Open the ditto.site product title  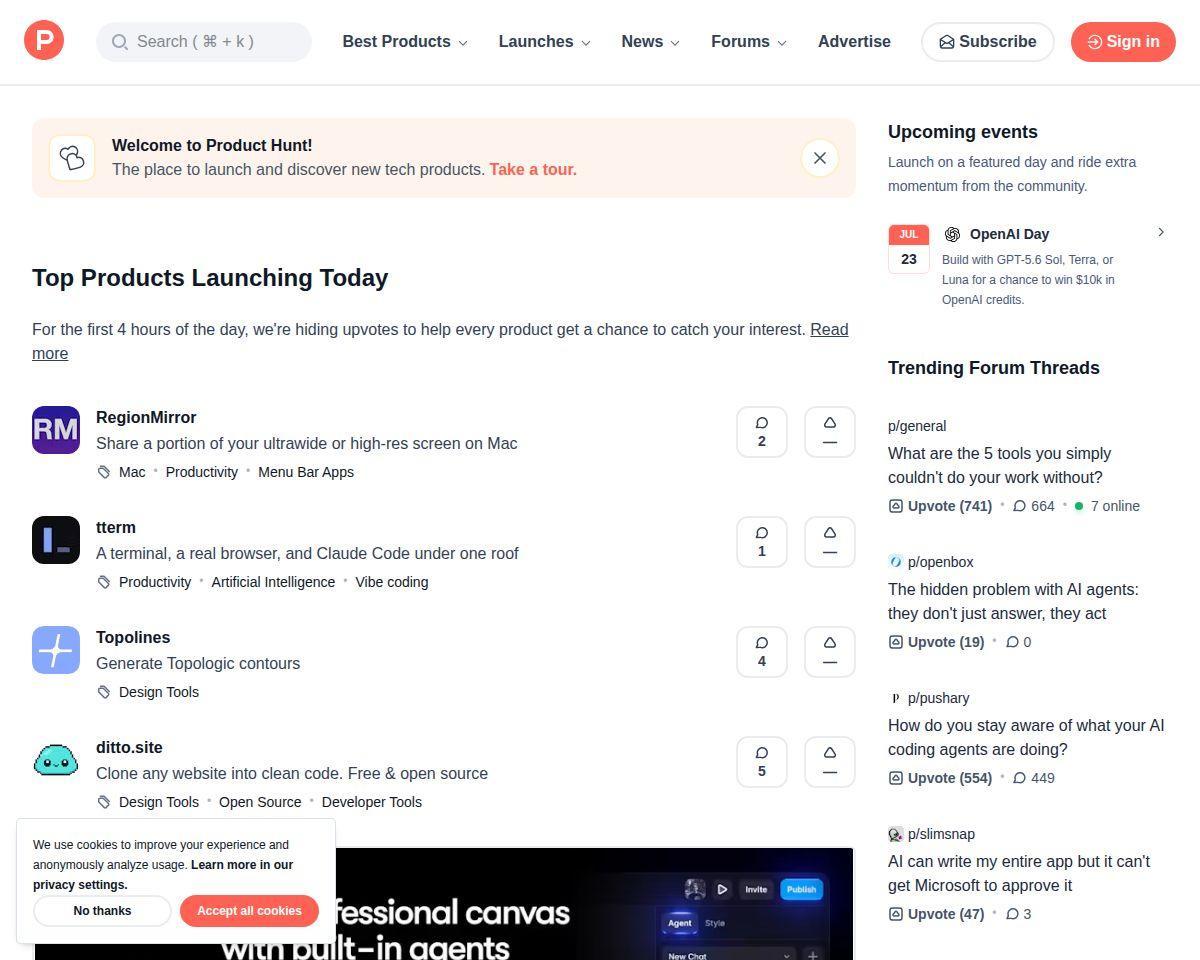[x=129, y=748]
